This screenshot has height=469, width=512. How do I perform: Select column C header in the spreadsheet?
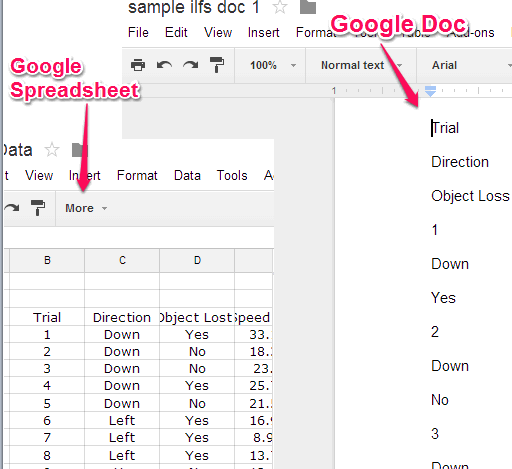[122, 260]
